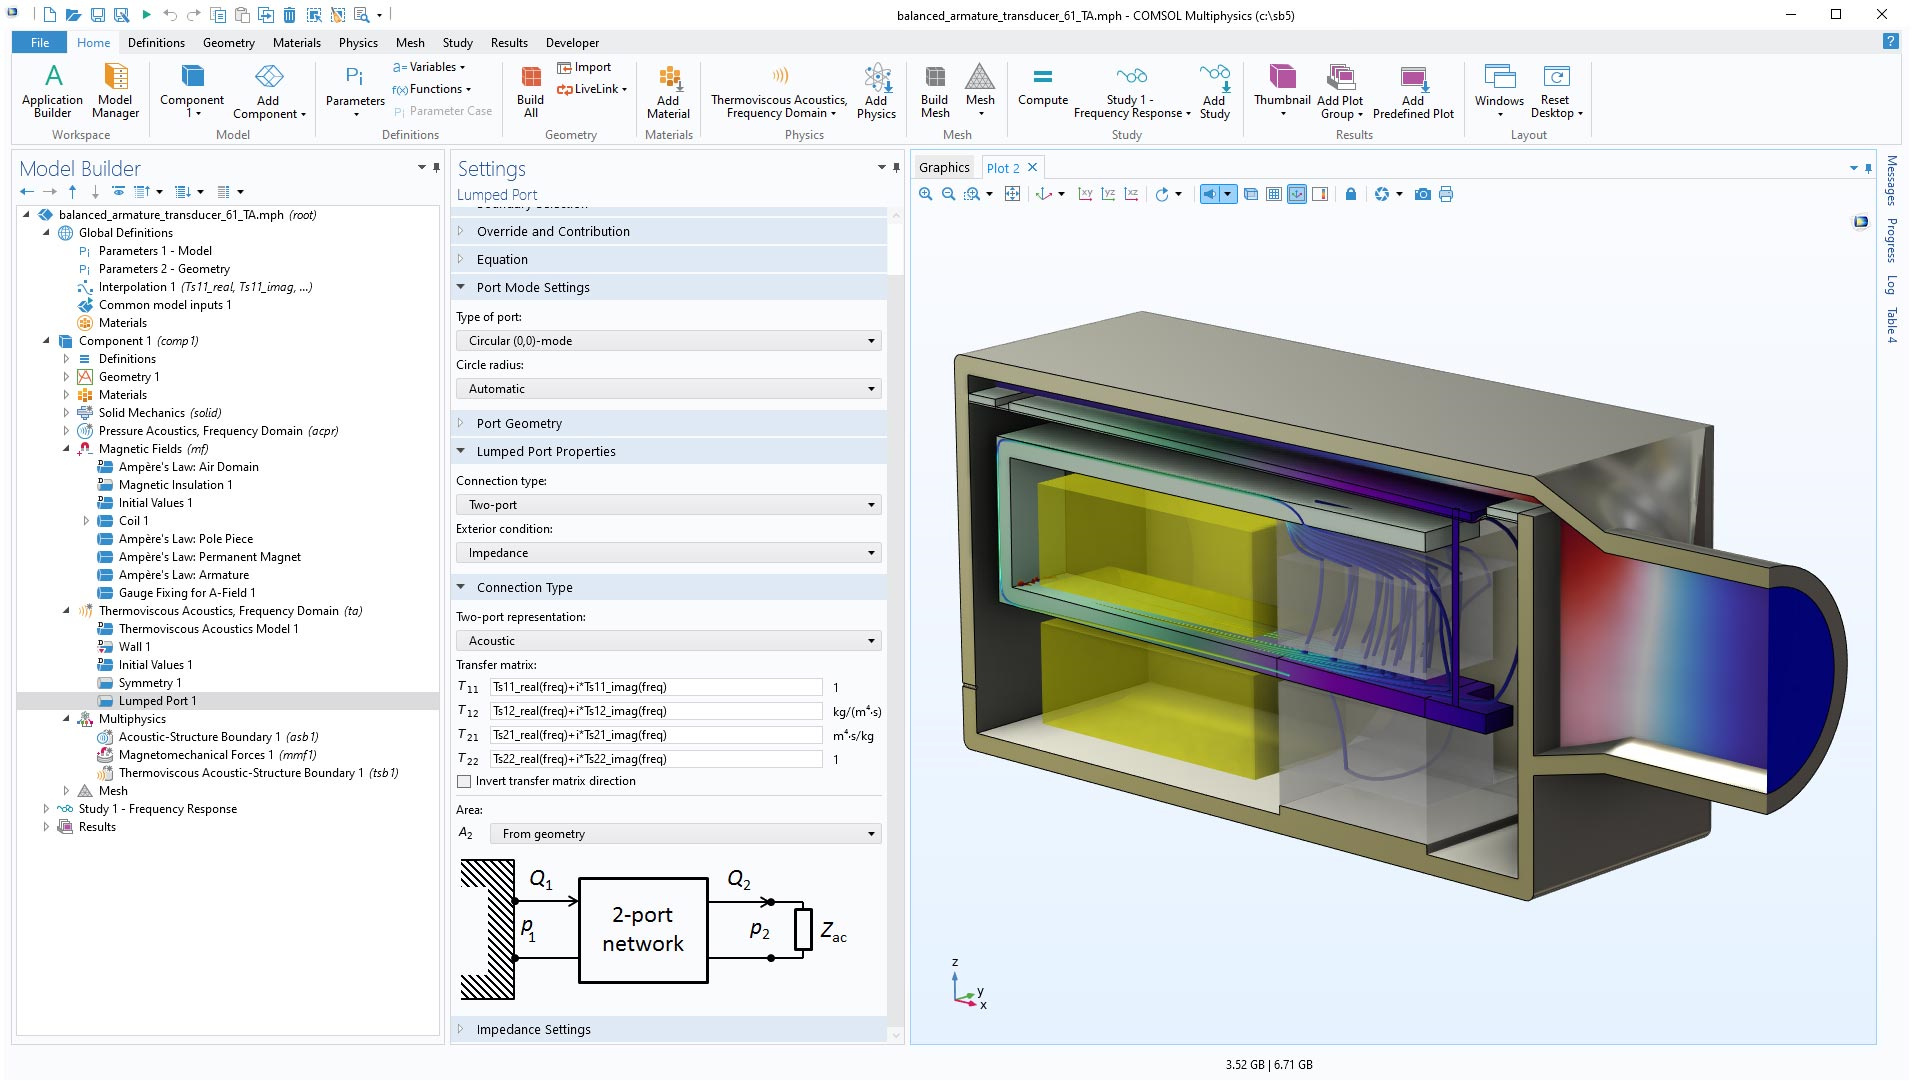Toggle the axis orientation display button
Screen dimensions: 1913x1081
pos(1296,194)
